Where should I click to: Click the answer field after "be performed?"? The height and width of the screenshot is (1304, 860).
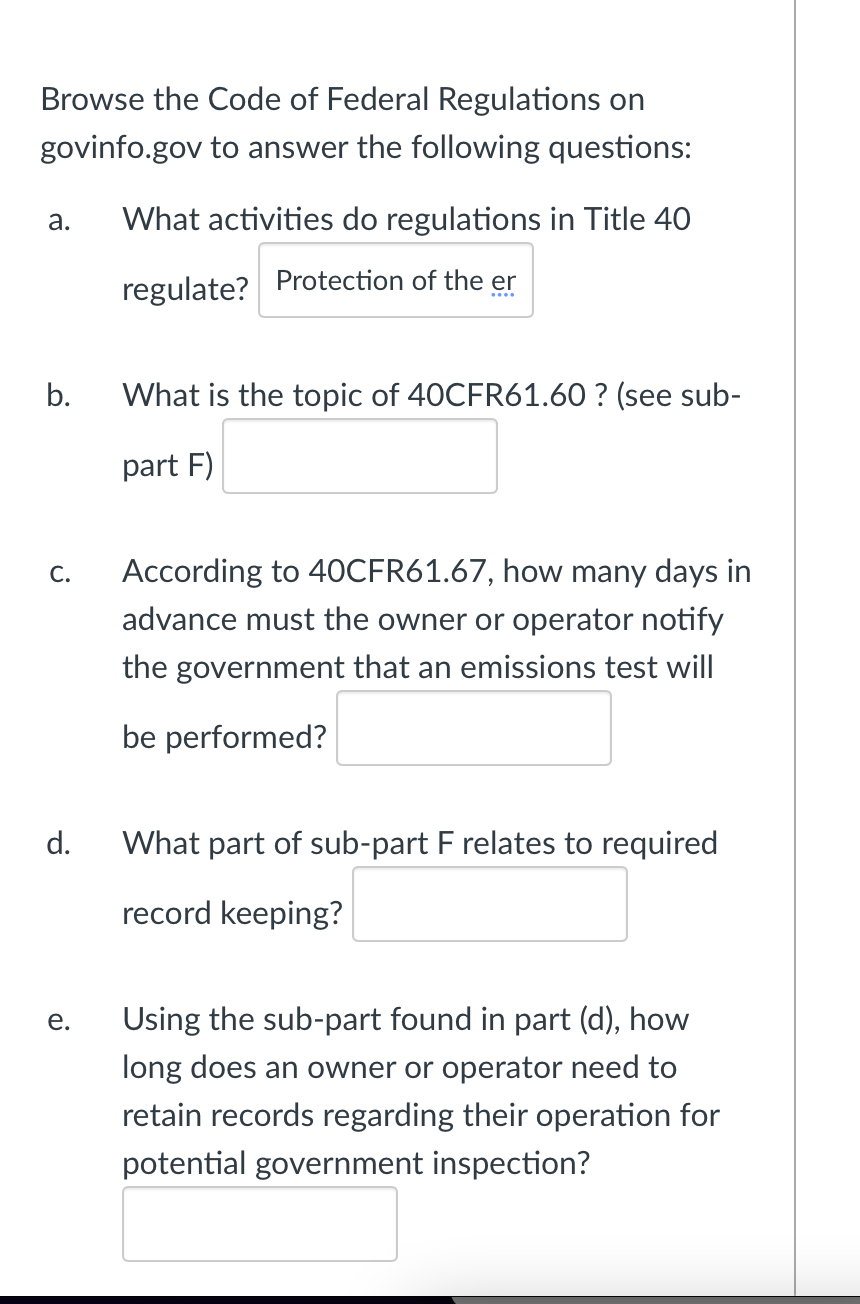click(473, 727)
